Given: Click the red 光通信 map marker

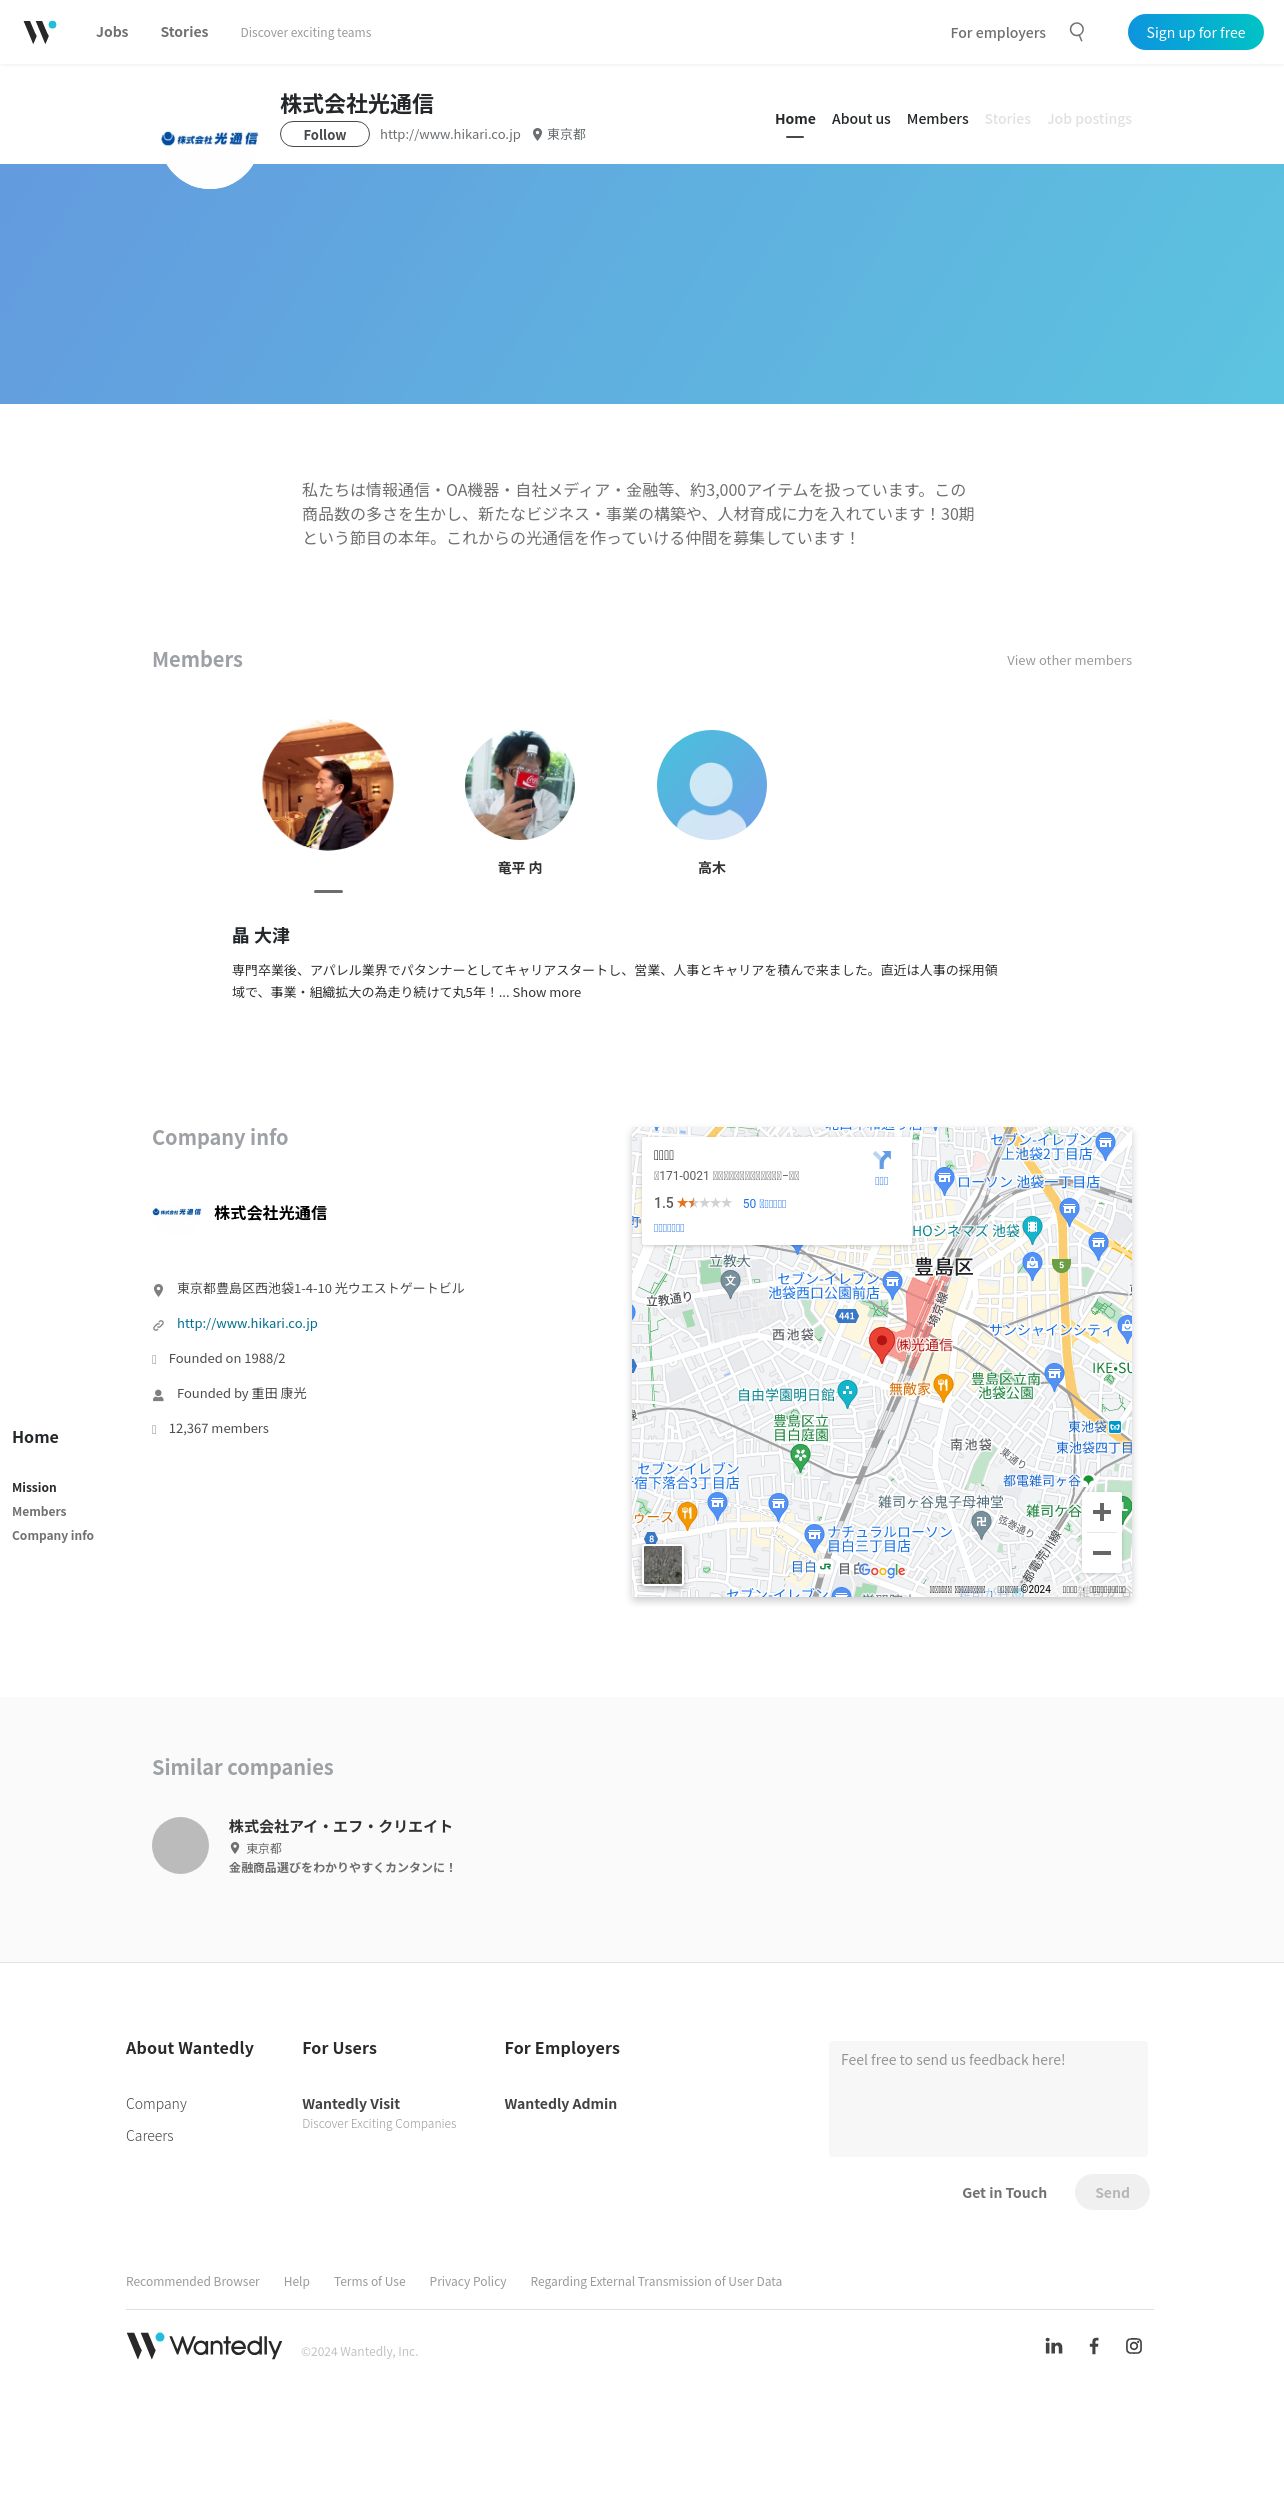Looking at the screenshot, I should point(881,1344).
